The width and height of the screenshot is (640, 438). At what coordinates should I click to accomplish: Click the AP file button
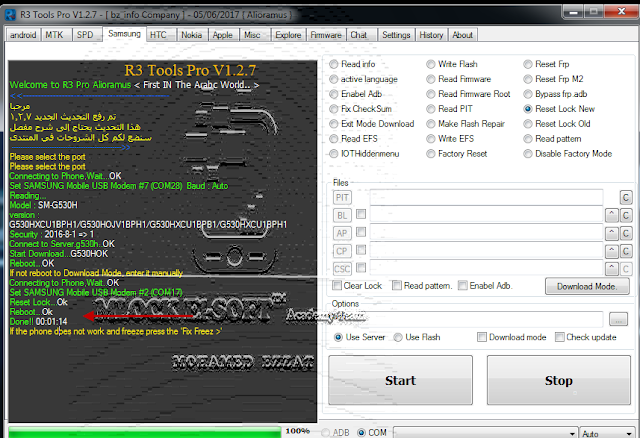pos(342,233)
